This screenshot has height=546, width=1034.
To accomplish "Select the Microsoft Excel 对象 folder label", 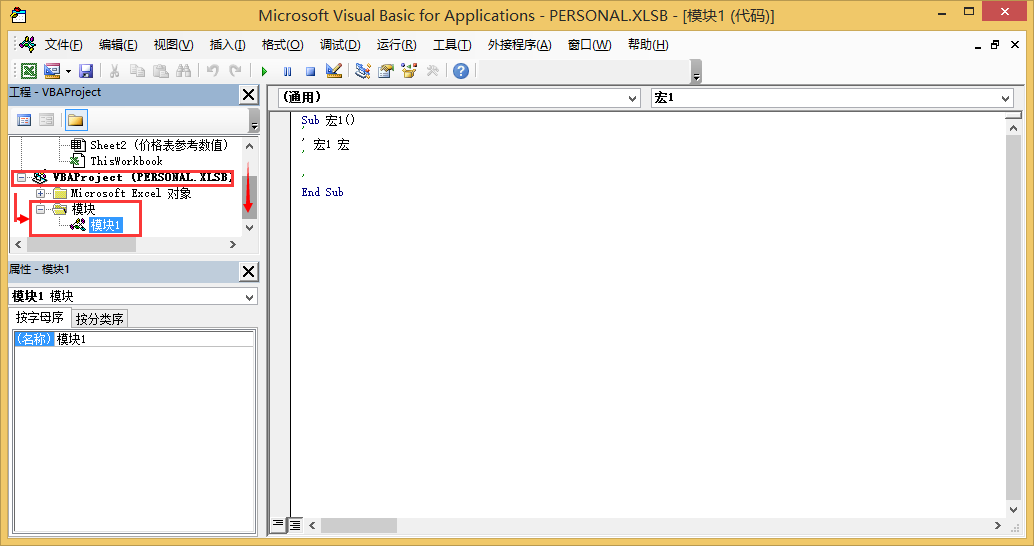I will (131, 193).
